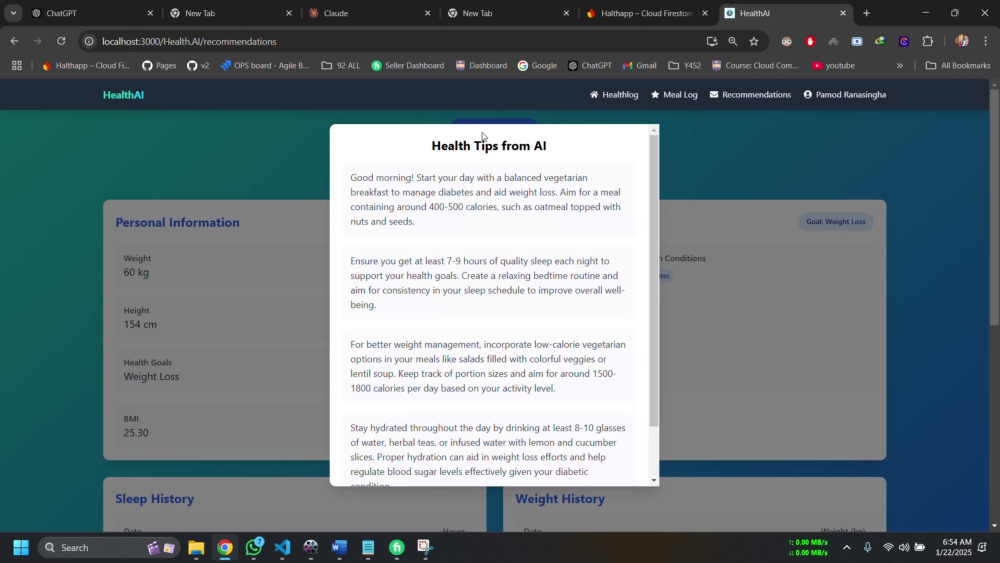
Task: Open the youtube bookmark
Action: coord(834,66)
